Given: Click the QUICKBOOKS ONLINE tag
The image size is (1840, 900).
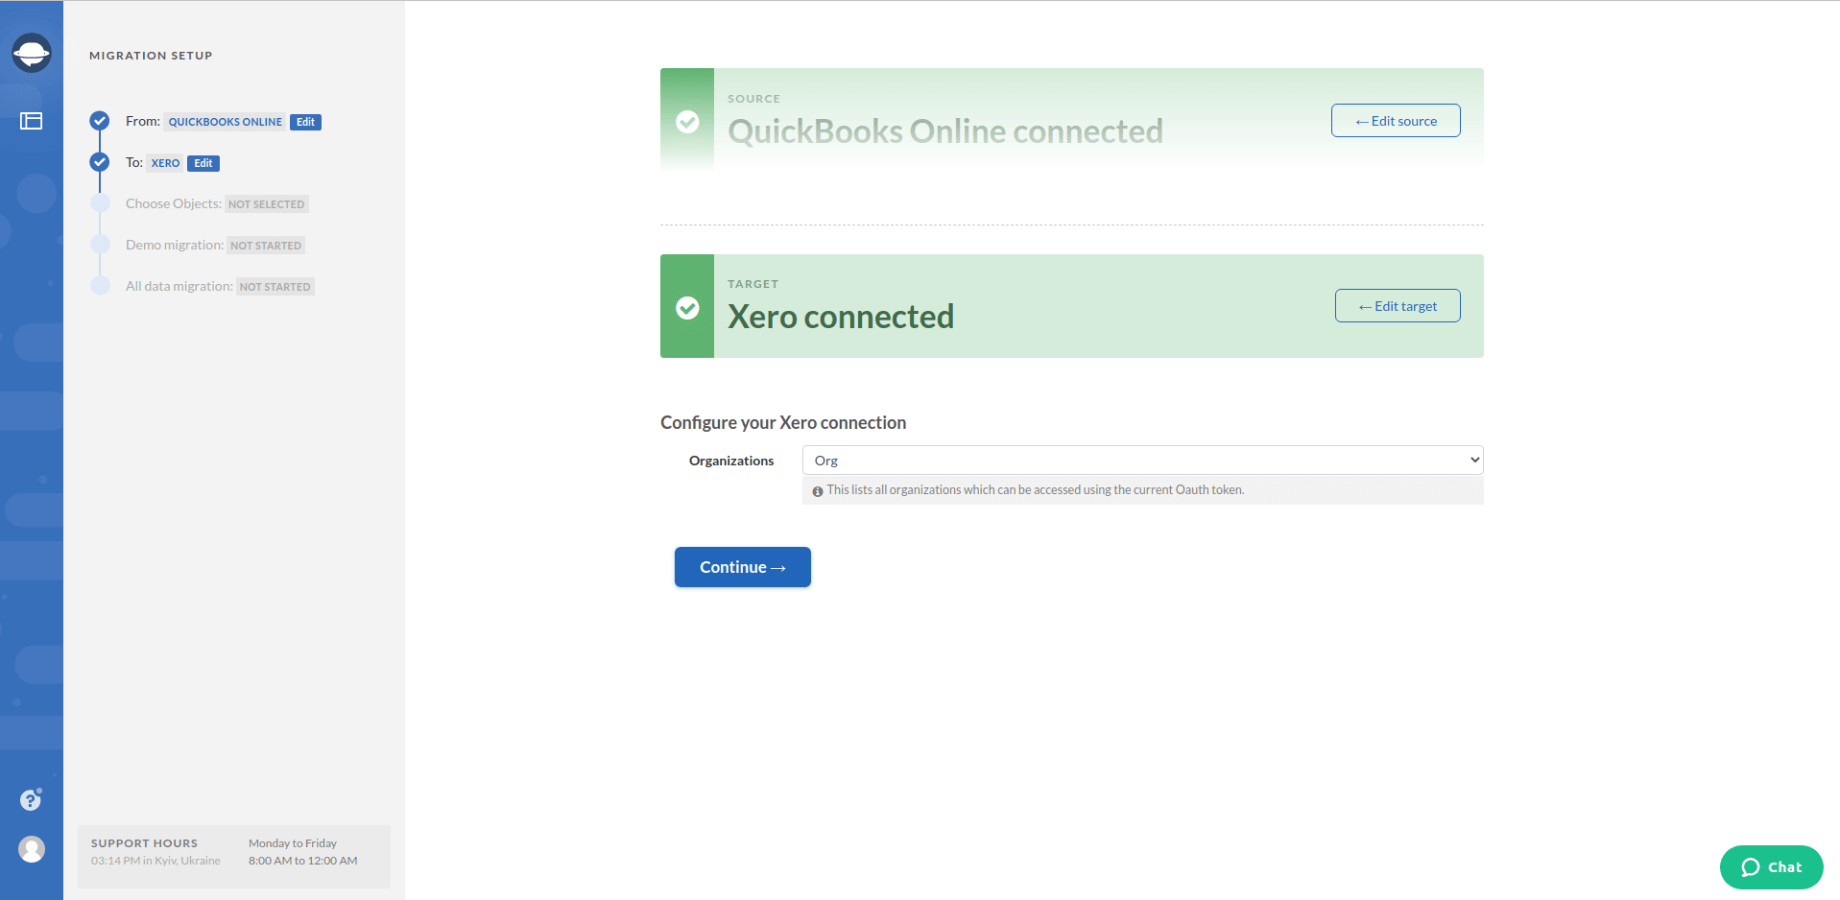Looking at the screenshot, I should (x=225, y=122).
